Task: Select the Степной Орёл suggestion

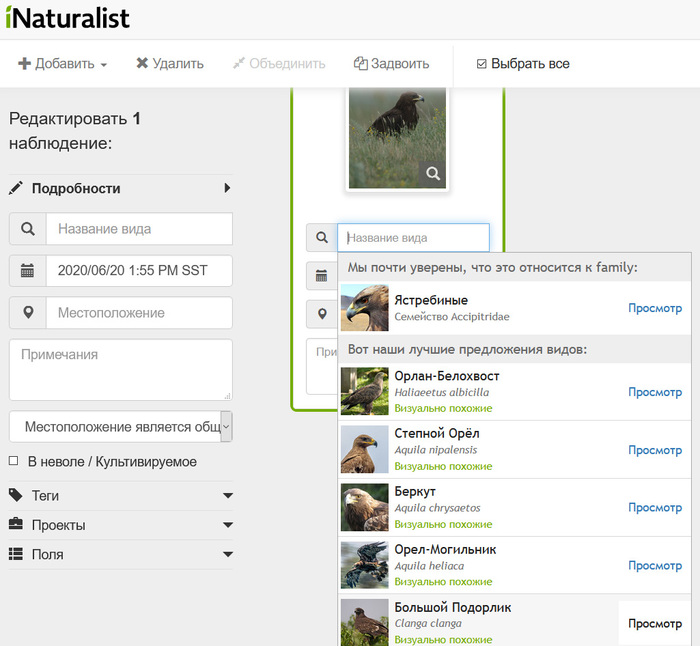Action: [514, 450]
